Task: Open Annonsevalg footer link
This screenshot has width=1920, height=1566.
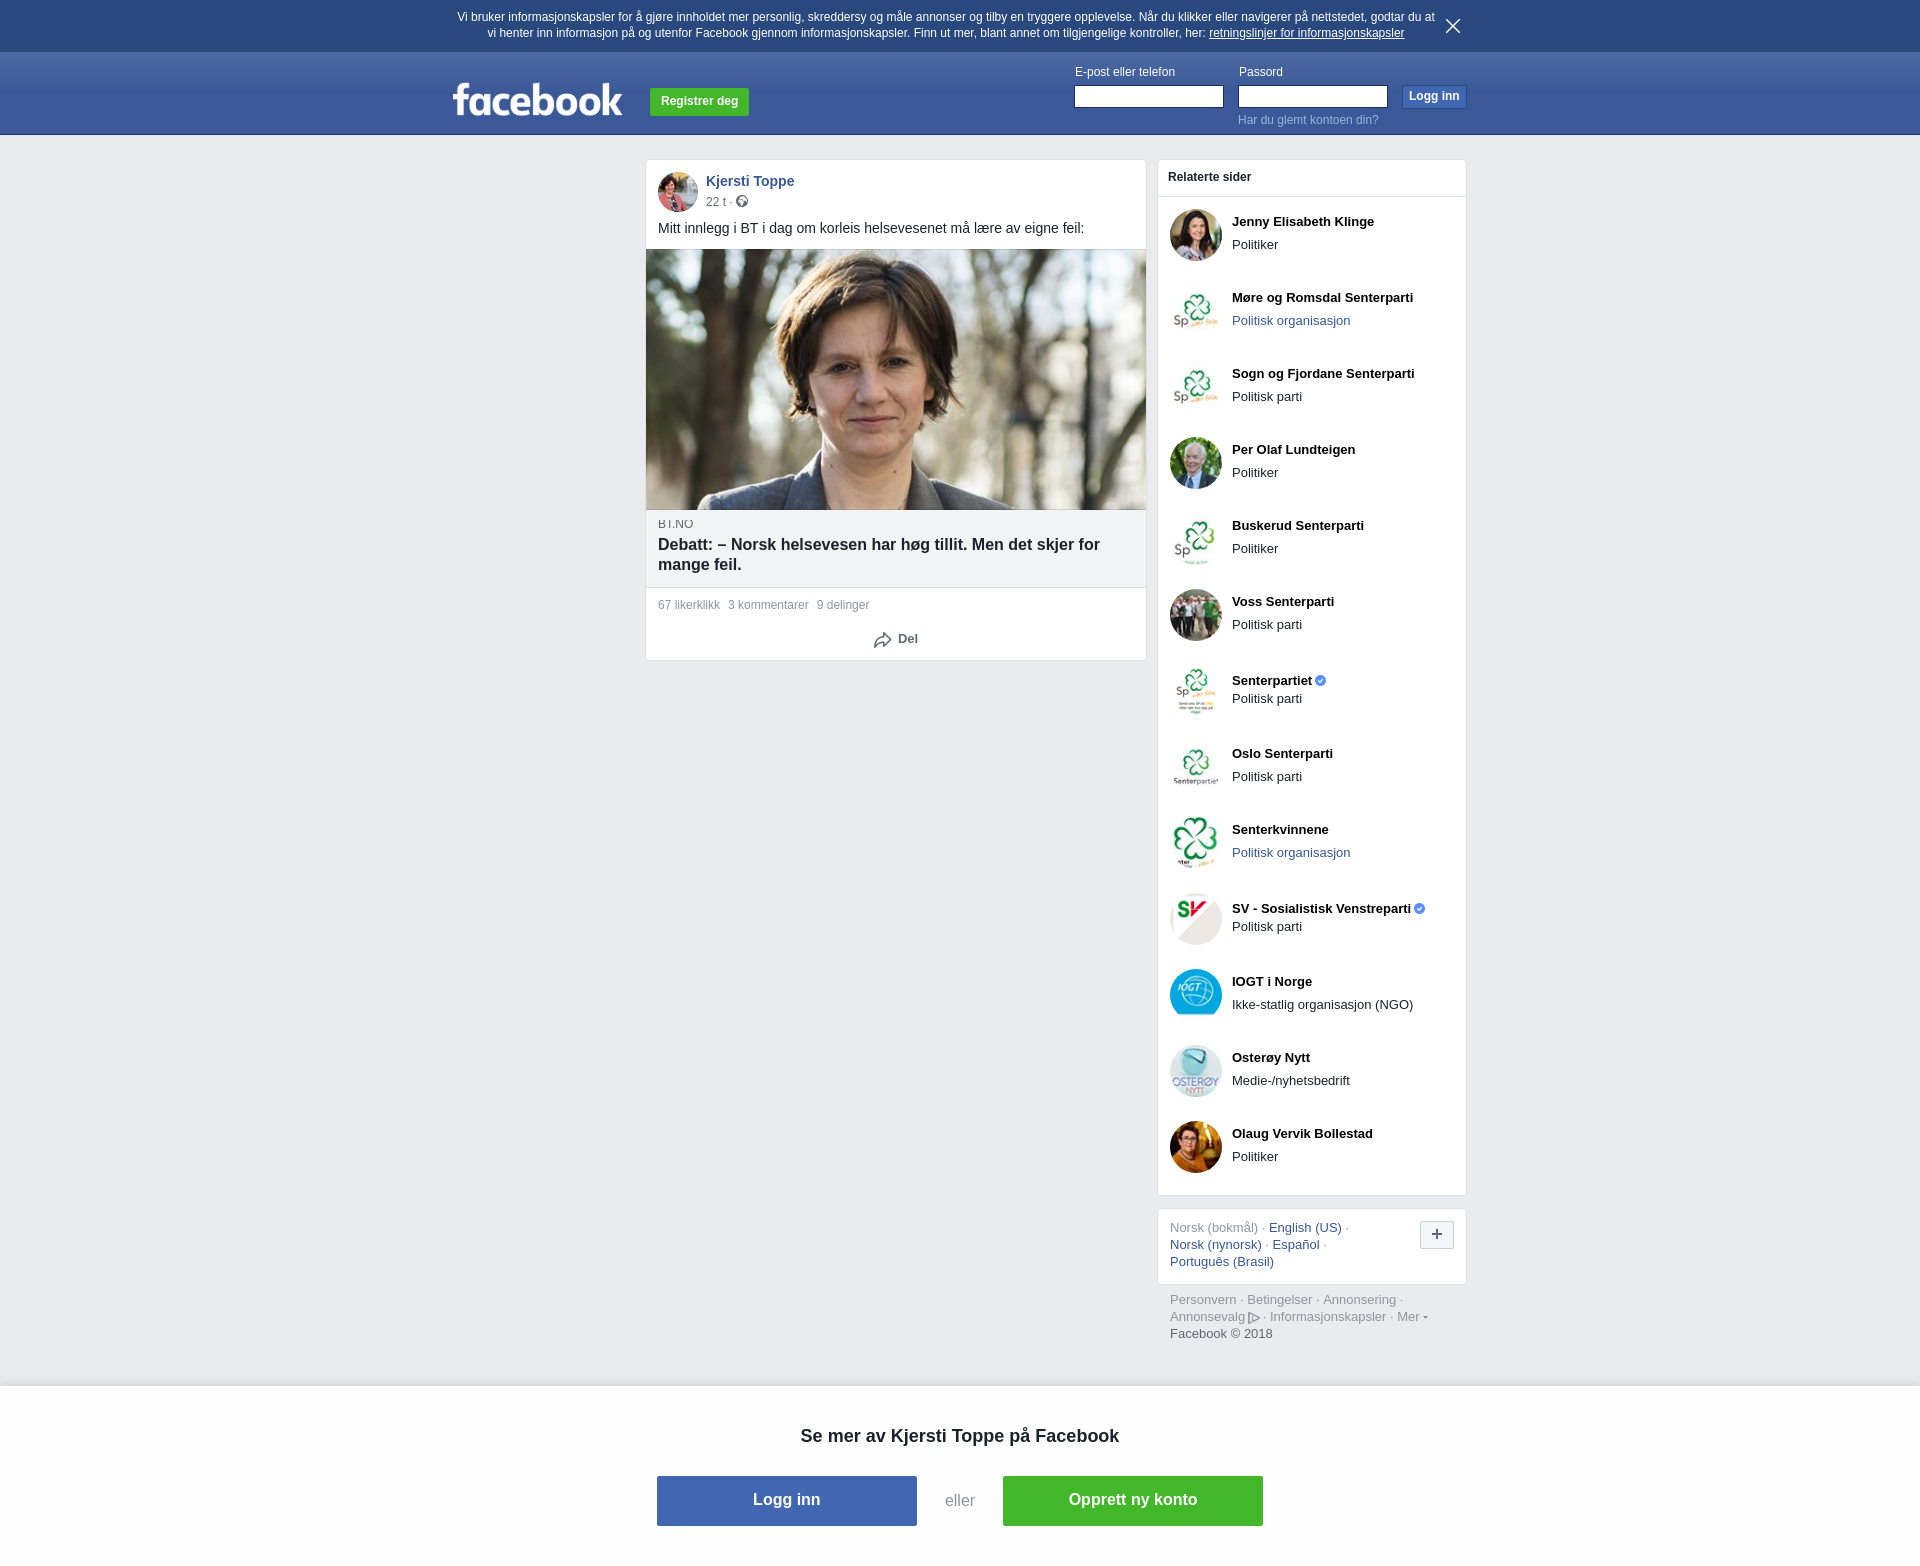Action: tap(1214, 1317)
